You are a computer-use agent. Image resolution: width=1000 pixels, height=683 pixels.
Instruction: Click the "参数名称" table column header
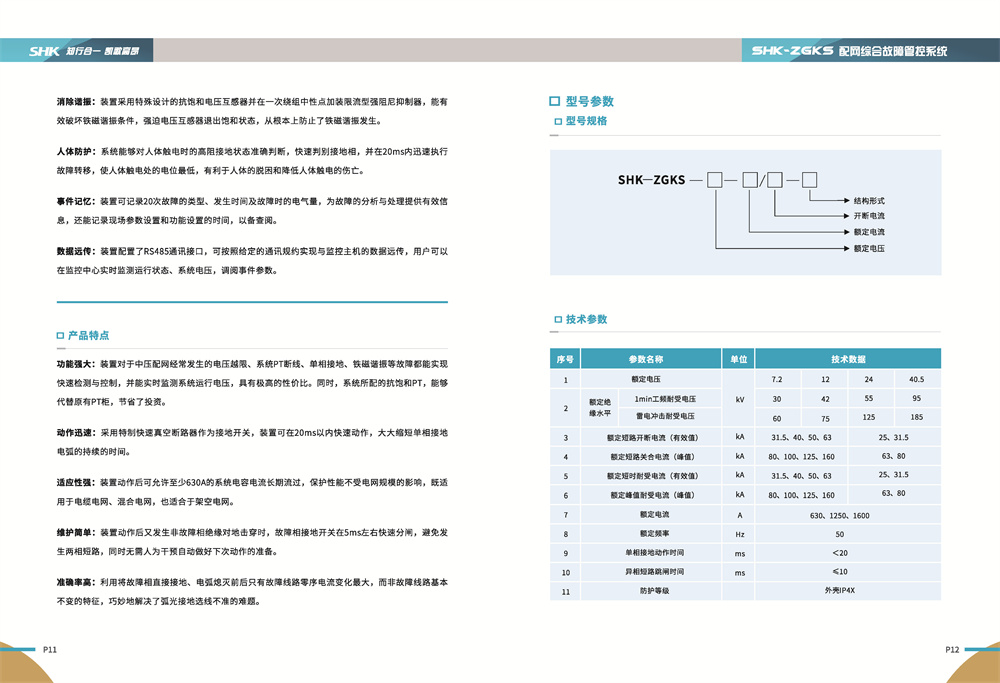[651, 359]
